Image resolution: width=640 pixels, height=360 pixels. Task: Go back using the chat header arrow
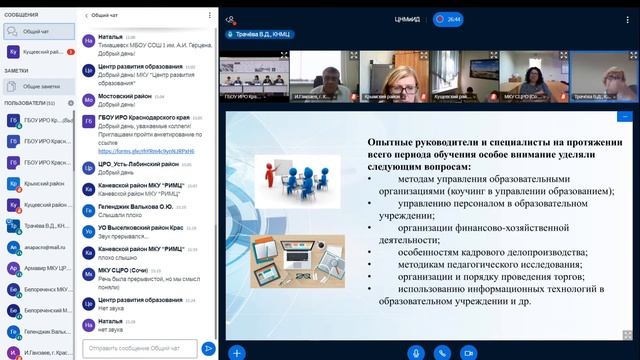(x=86, y=15)
